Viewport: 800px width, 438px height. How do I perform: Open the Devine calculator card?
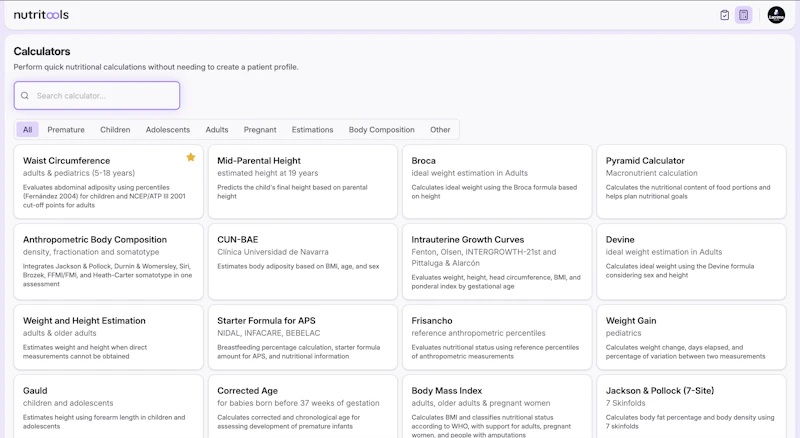(x=691, y=261)
